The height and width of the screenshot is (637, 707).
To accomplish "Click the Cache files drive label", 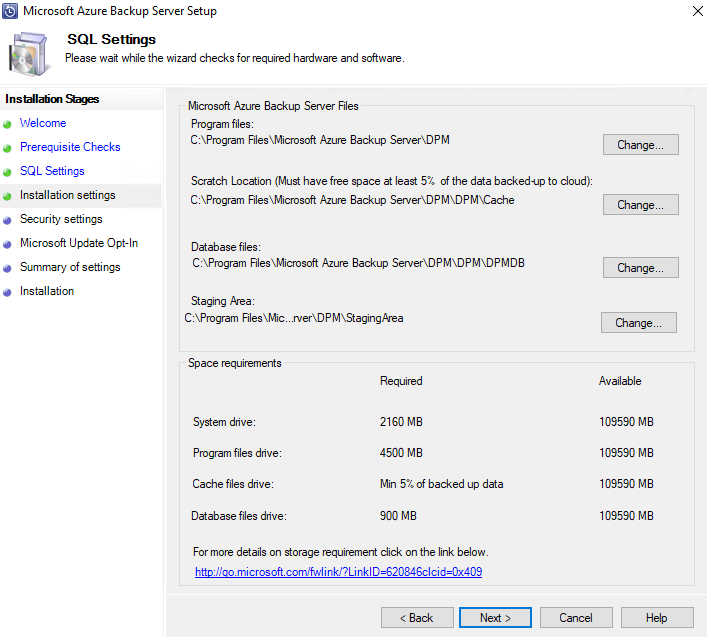I will point(233,484).
